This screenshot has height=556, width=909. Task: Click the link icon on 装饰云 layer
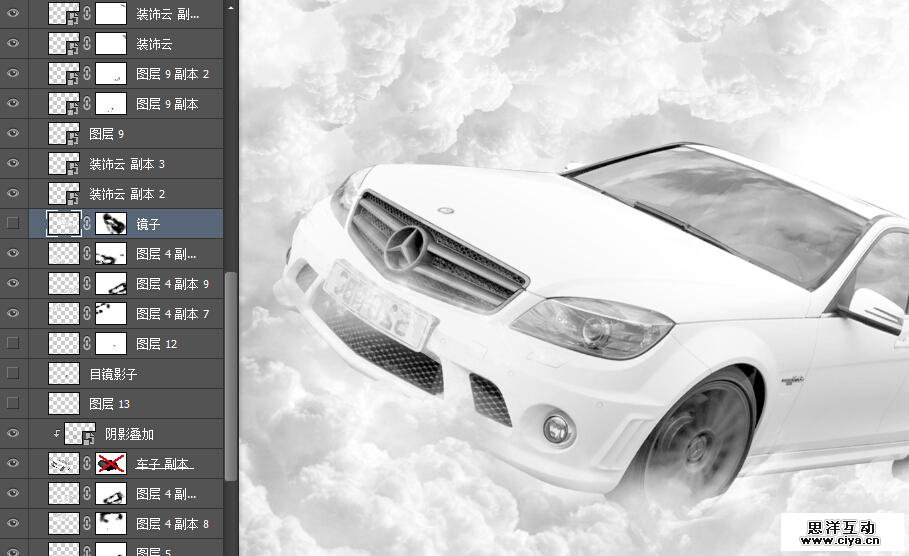pos(87,43)
